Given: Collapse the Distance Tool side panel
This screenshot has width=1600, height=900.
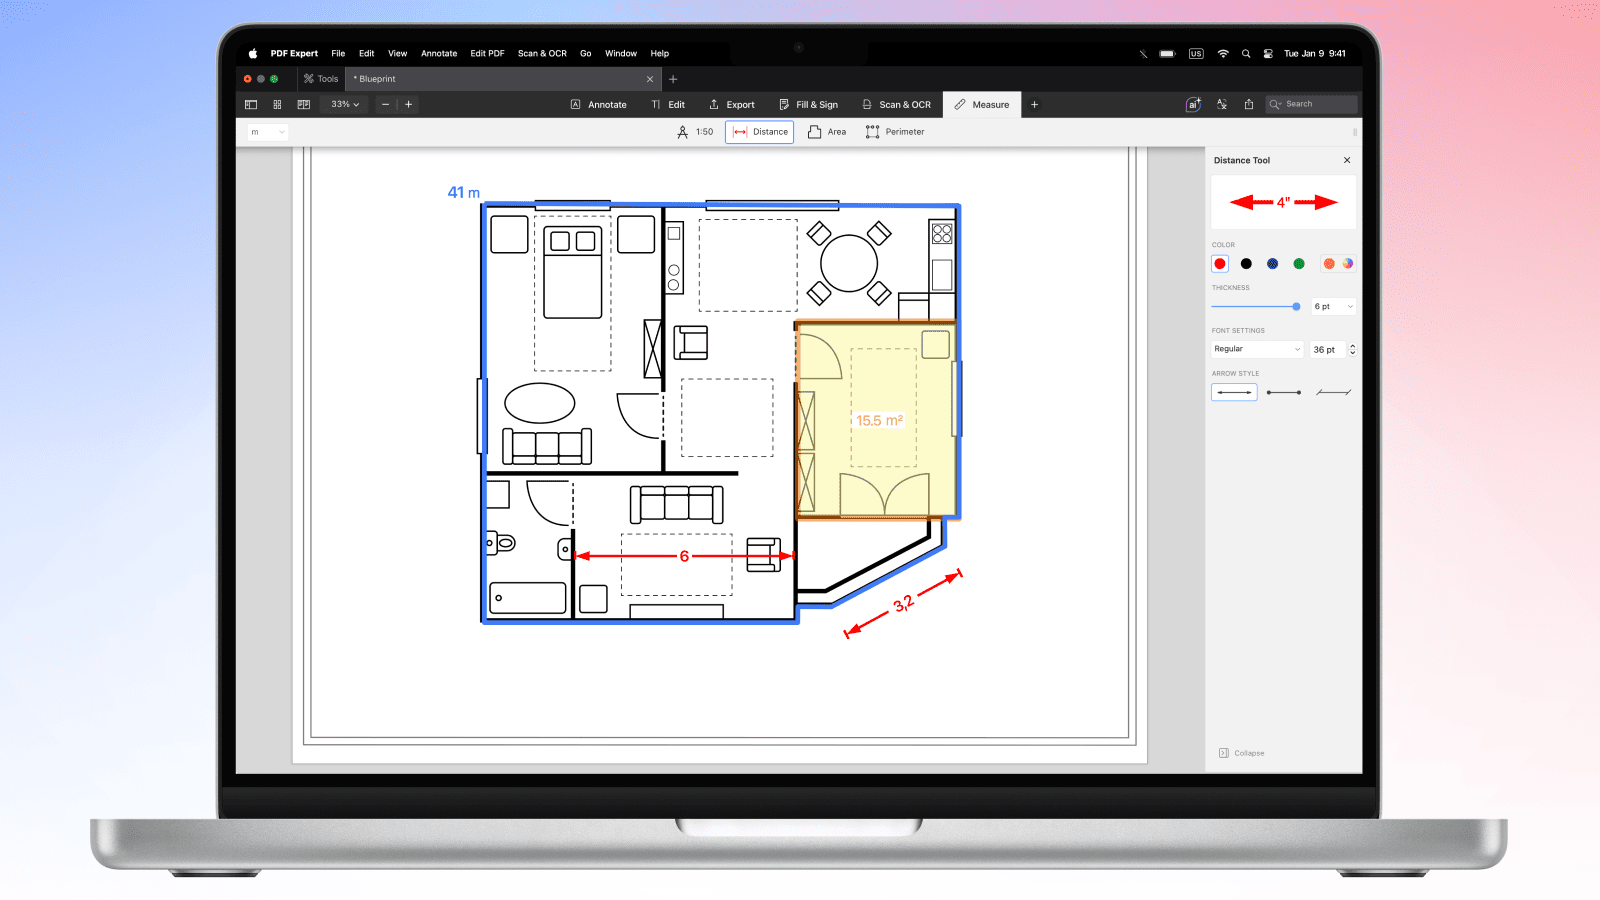Looking at the screenshot, I should click(1241, 753).
